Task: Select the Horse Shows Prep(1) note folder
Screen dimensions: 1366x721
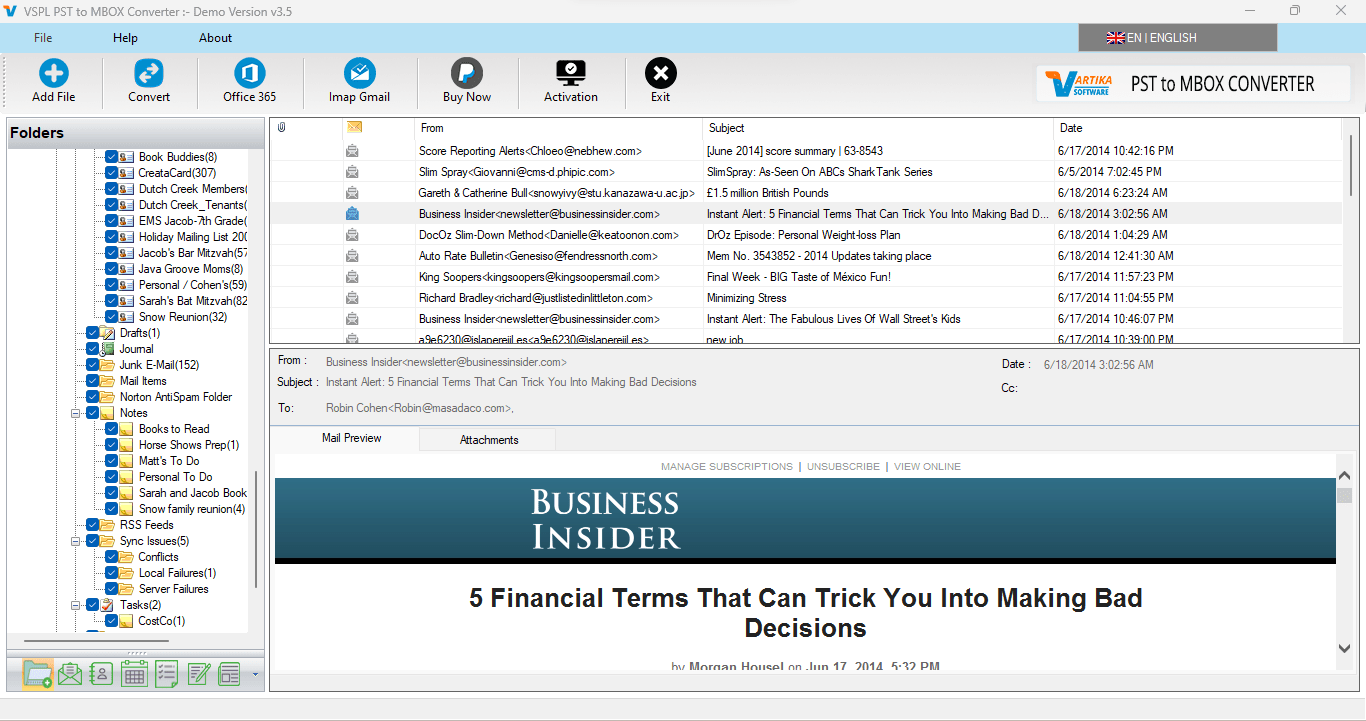Action: click(189, 445)
